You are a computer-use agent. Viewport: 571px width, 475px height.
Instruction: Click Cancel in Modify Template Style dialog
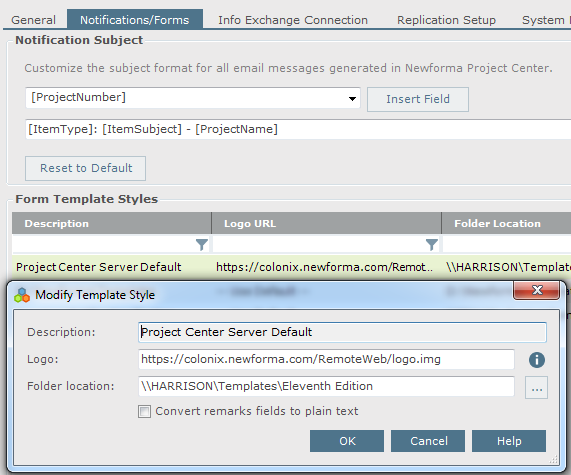[x=428, y=441]
